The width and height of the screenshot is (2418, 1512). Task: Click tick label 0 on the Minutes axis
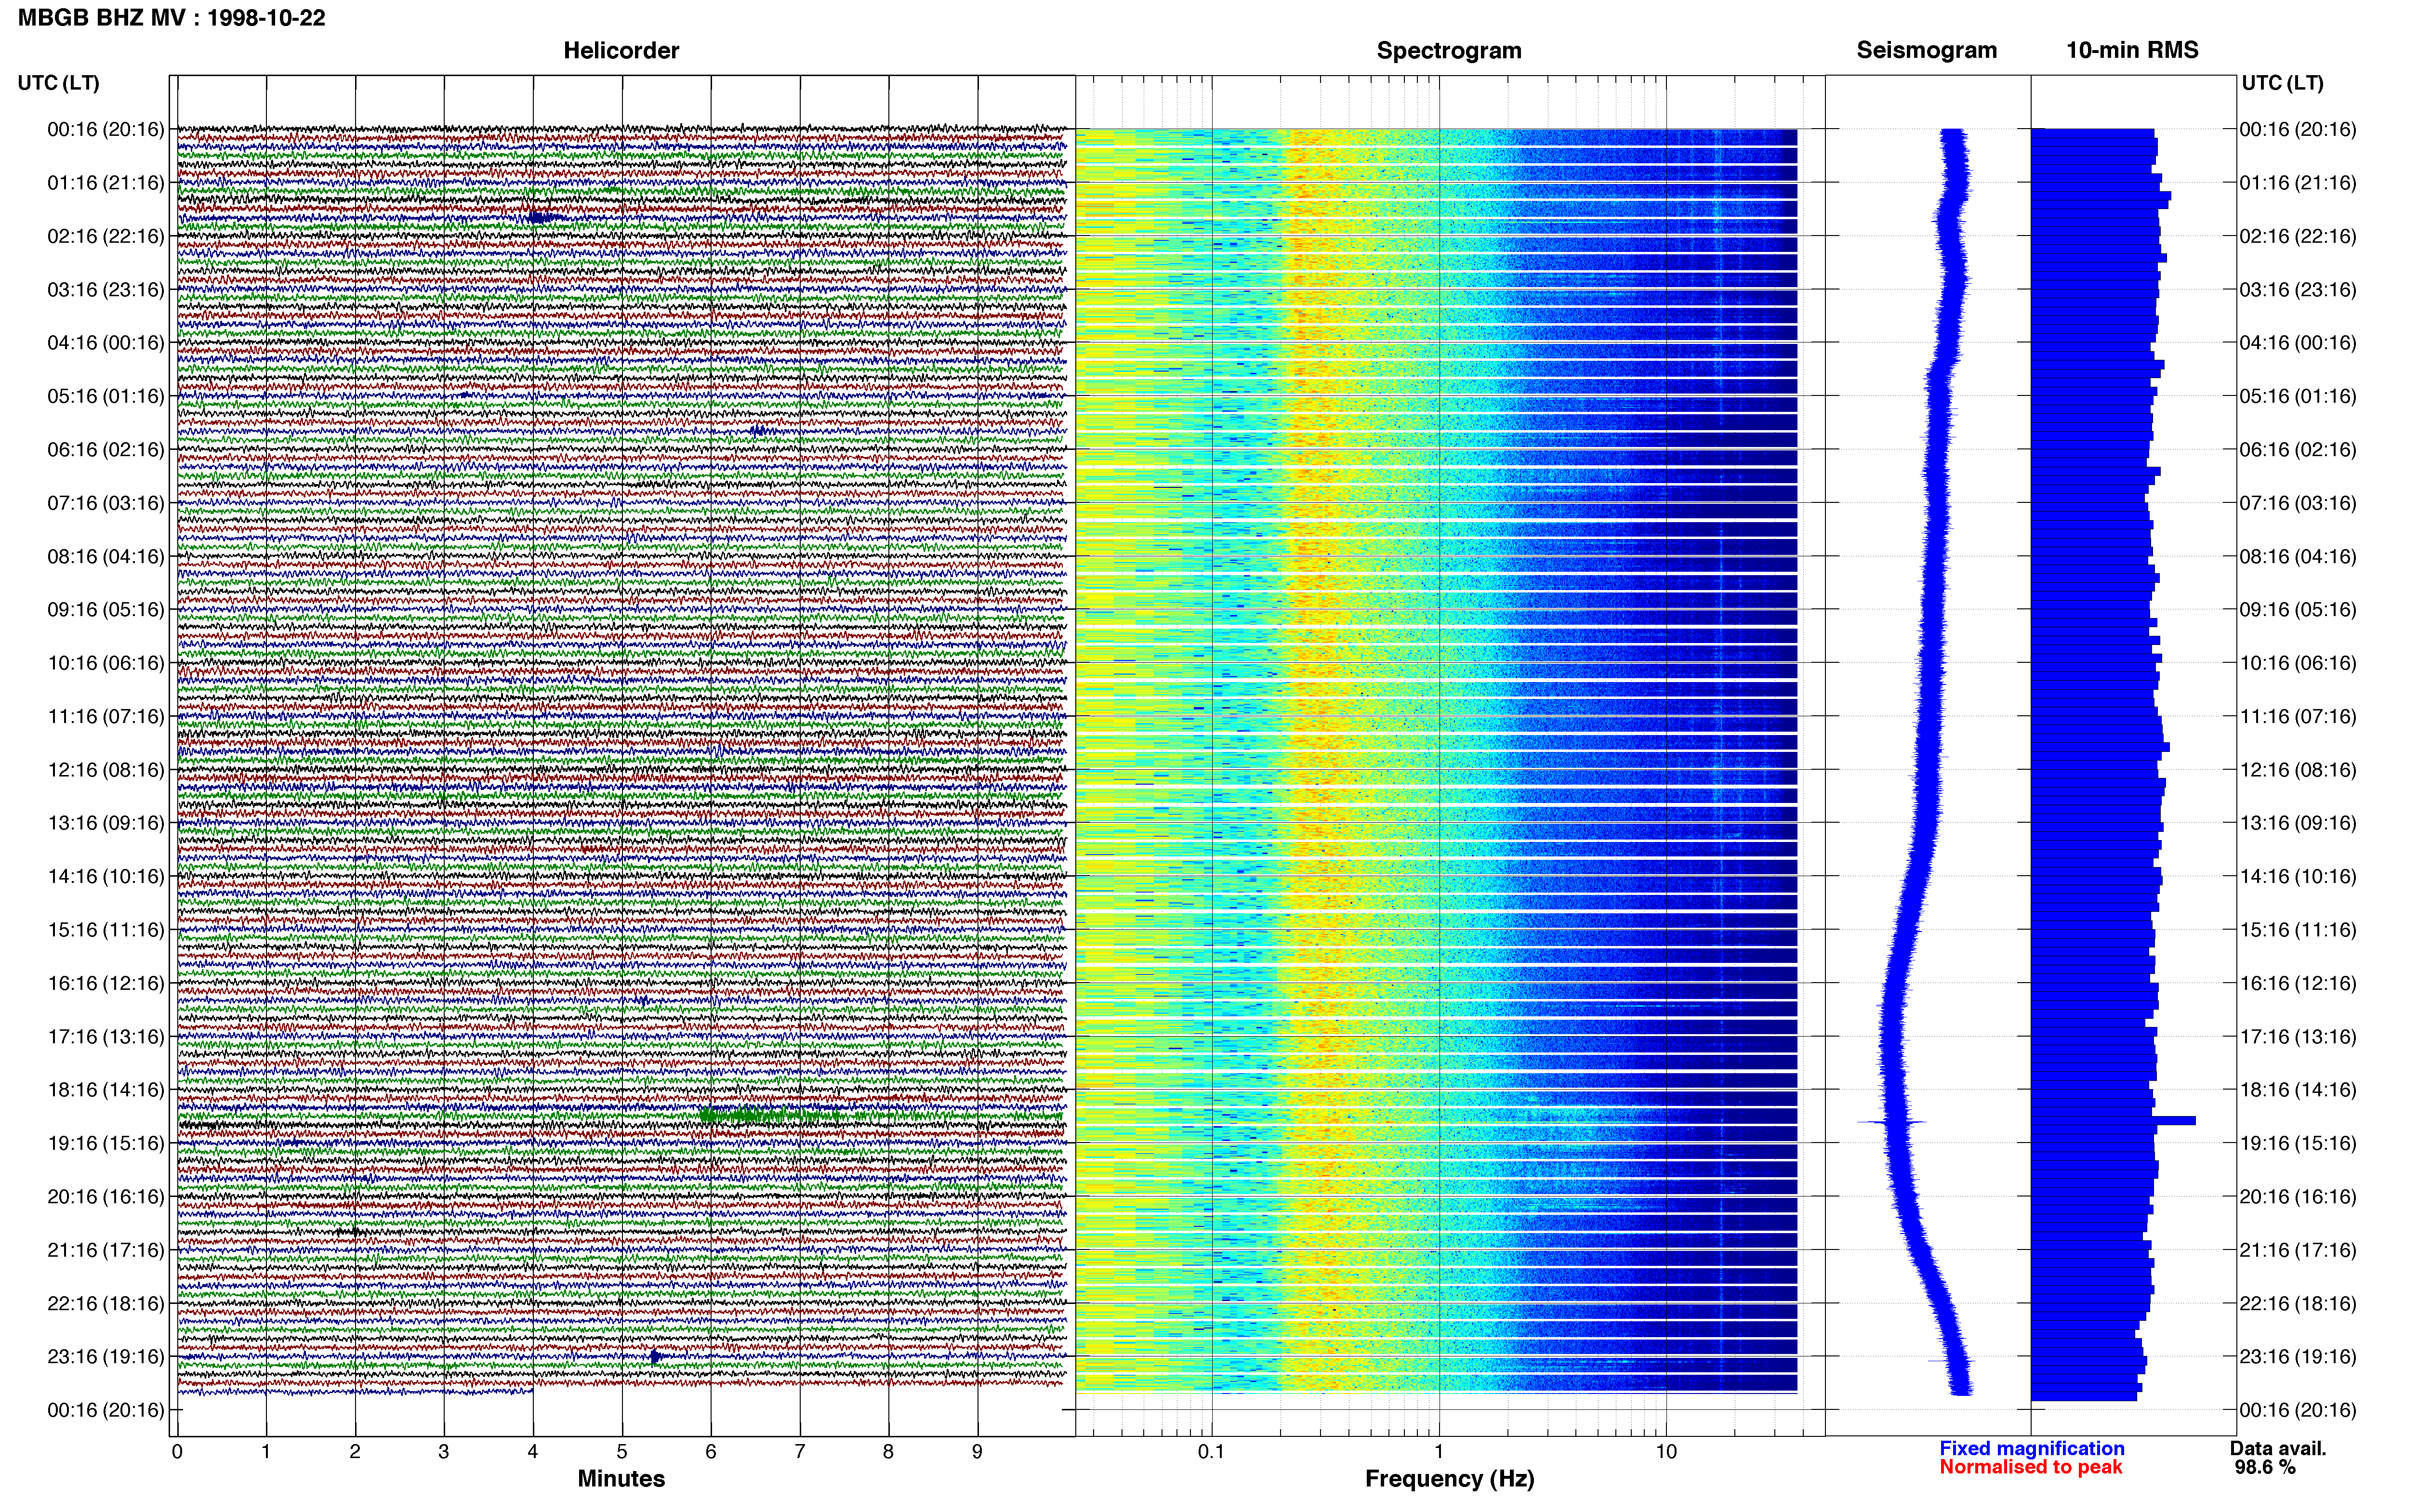tap(177, 1452)
